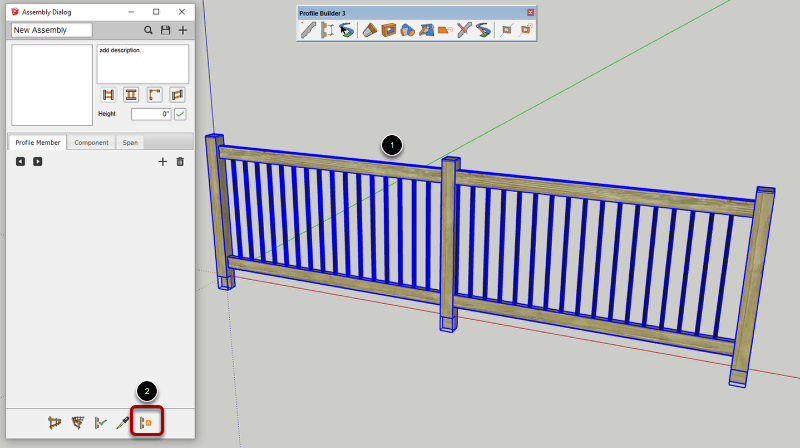This screenshot has height=448, width=800.
Task: Save the assembly with the floppy disk icon
Action: 166,31
